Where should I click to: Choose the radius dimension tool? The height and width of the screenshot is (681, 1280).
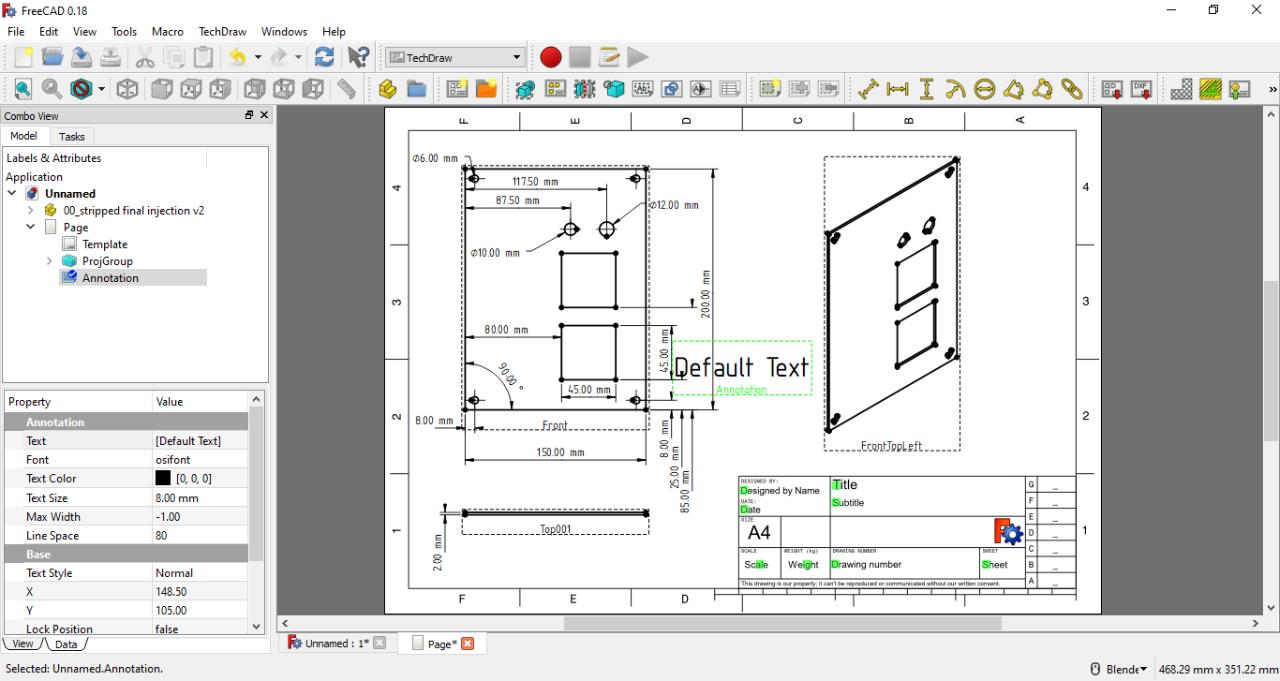pos(956,89)
